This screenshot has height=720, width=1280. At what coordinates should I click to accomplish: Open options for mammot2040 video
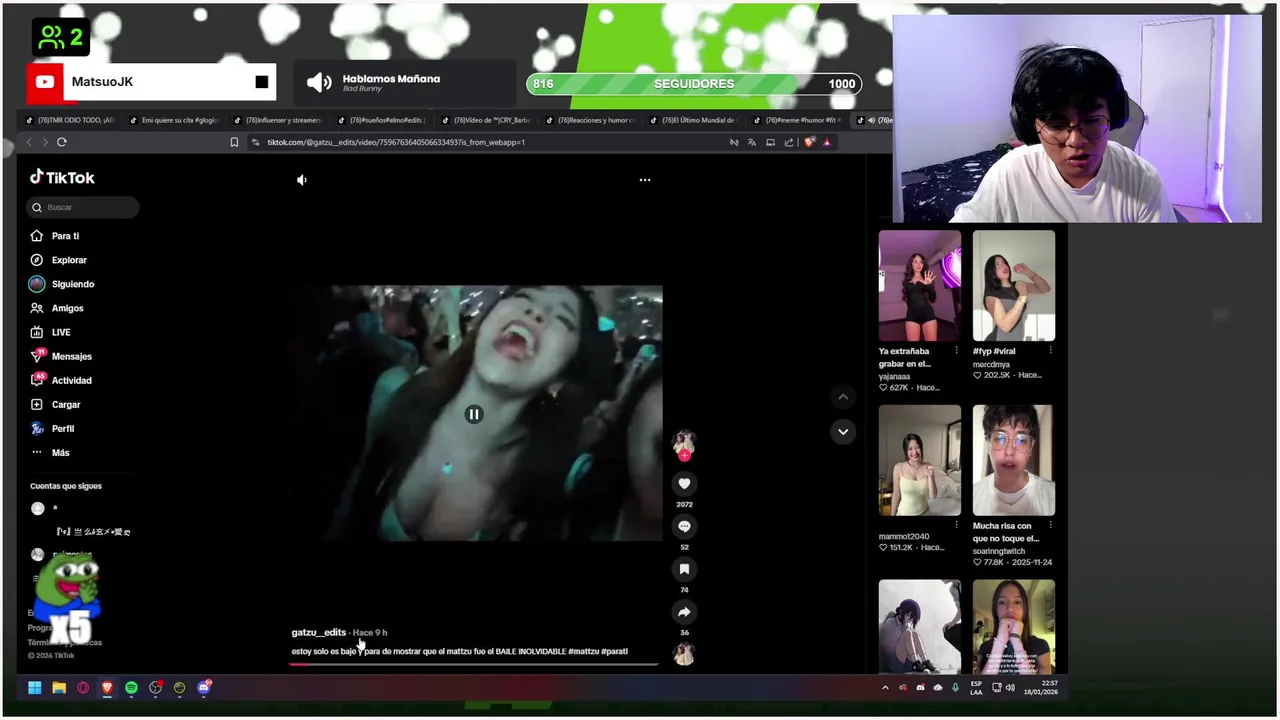click(x=957, y=525)
